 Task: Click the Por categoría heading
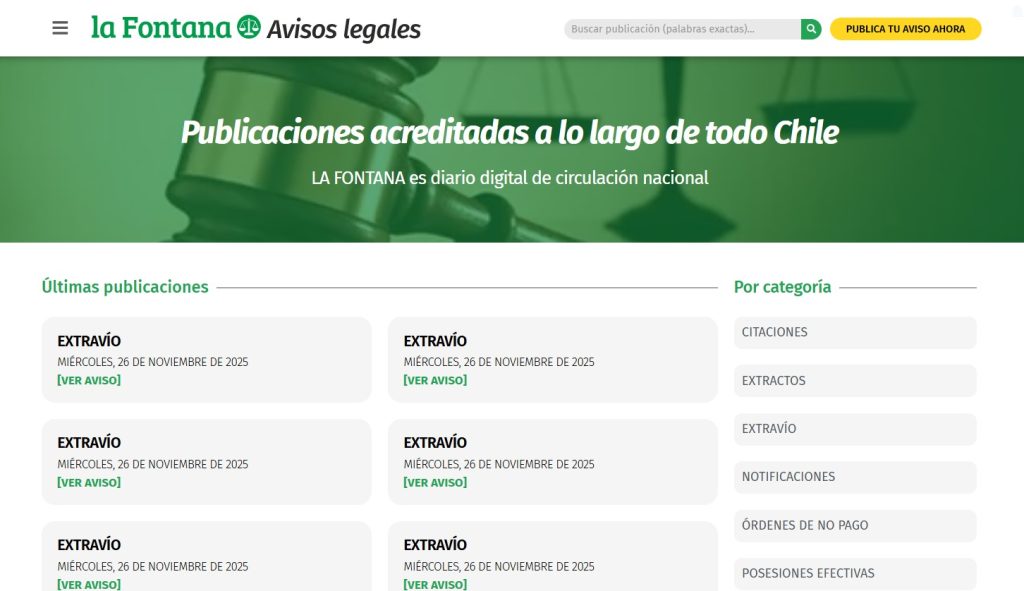click(x=782, y=287)
